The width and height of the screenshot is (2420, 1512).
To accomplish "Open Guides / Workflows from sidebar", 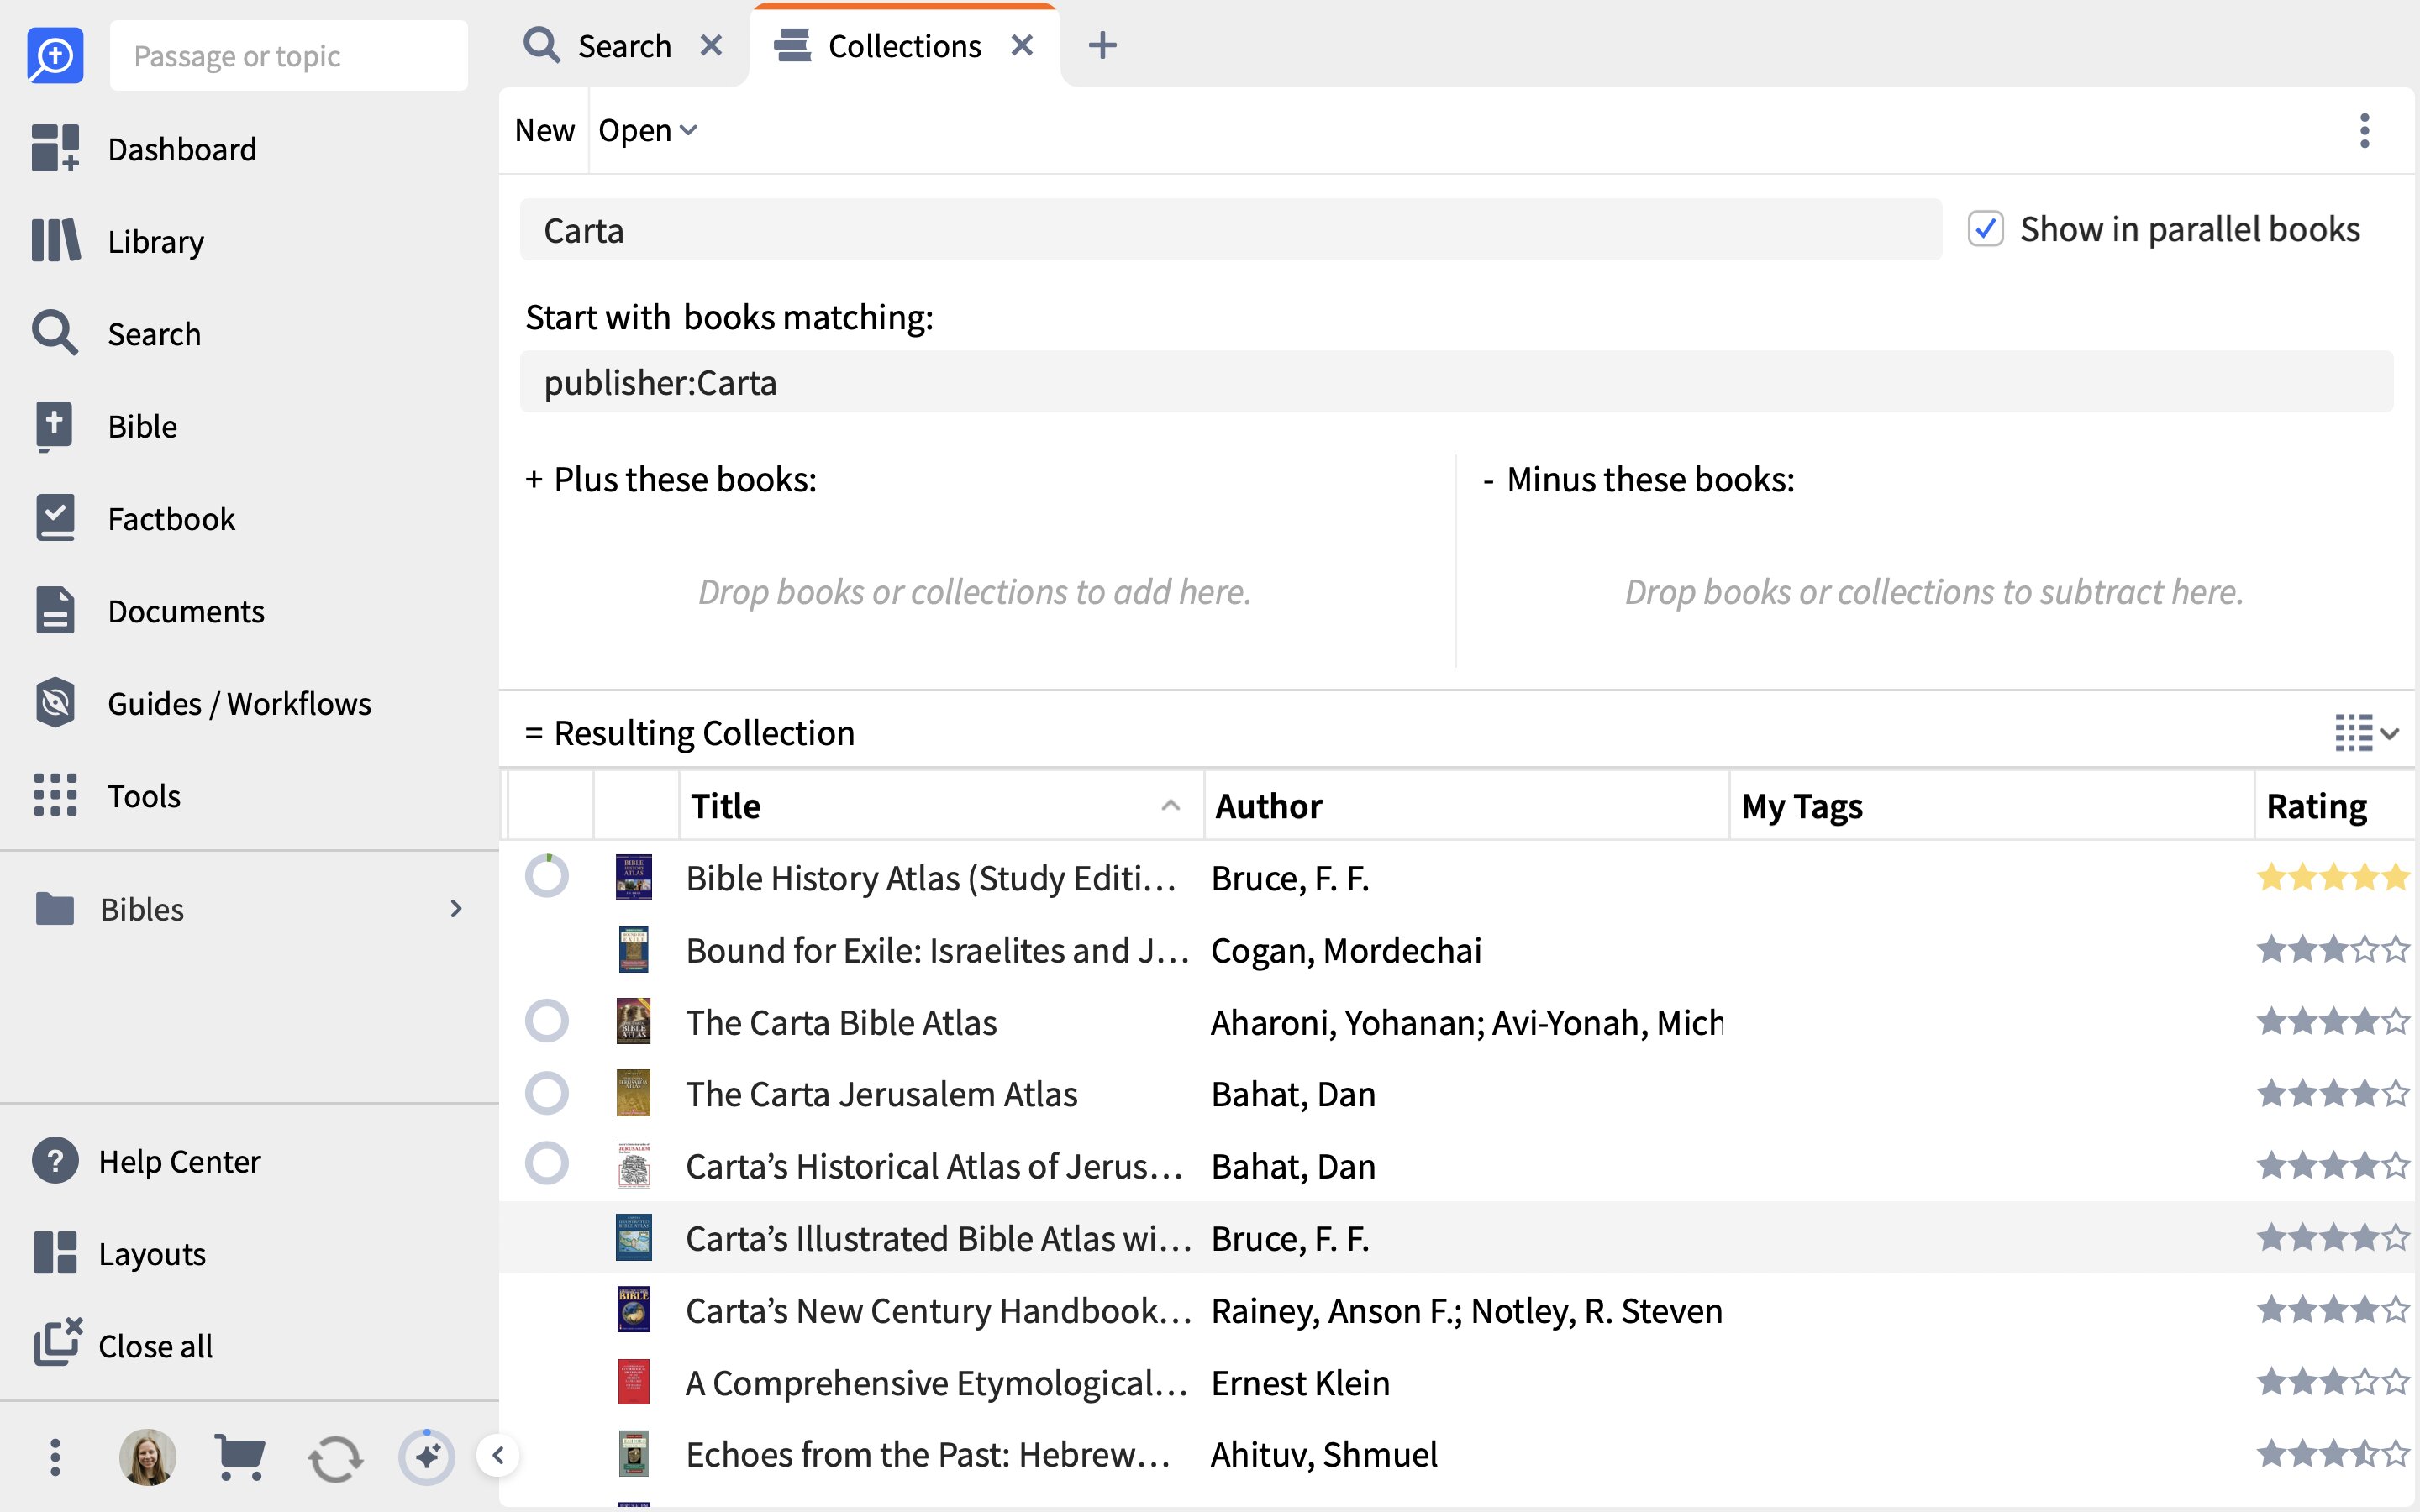I will click(x=239, y=703).
